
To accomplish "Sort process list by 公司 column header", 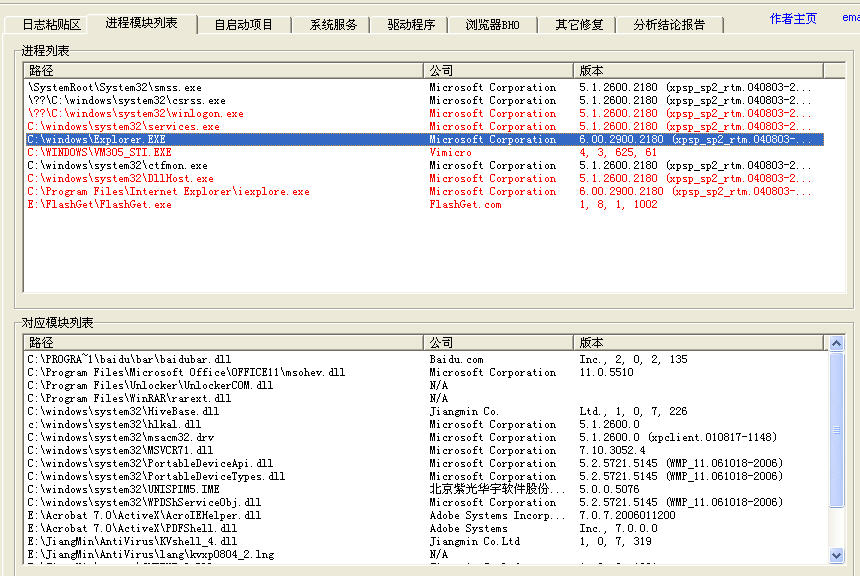I will click(x=498, y=70).
